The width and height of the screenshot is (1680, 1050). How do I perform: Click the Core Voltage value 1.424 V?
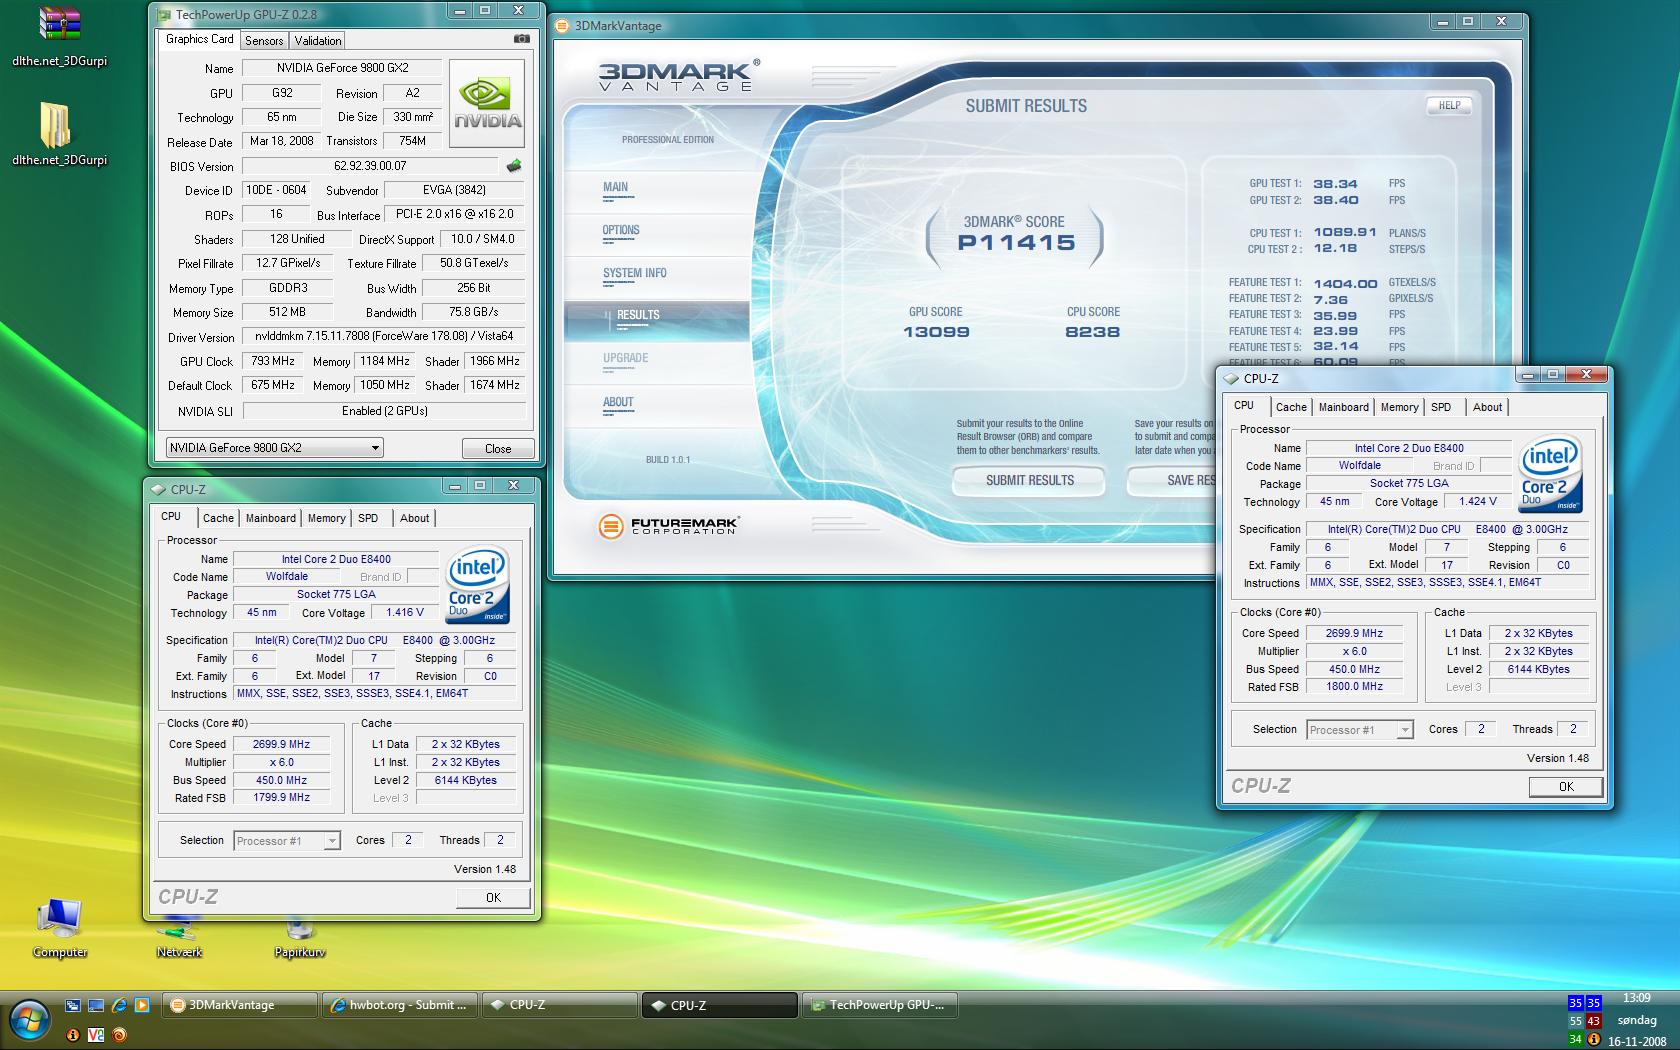(x=1477, y=502)
